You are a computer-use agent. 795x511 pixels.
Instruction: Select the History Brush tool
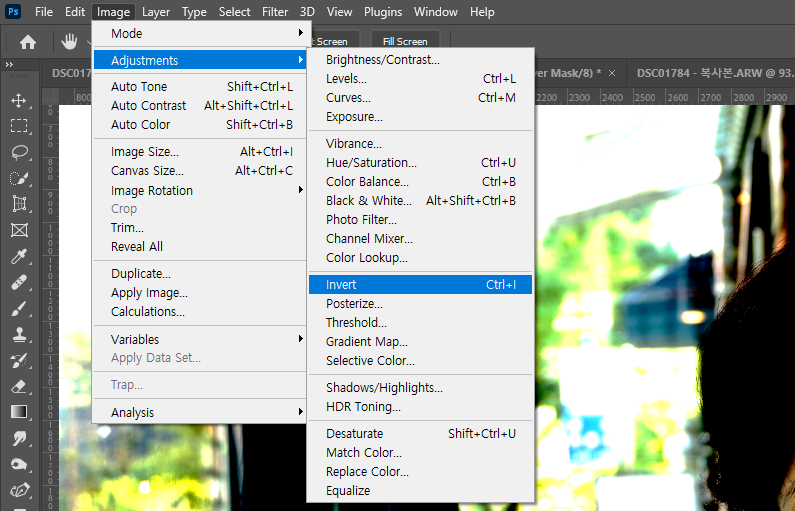tap(19, 360)
